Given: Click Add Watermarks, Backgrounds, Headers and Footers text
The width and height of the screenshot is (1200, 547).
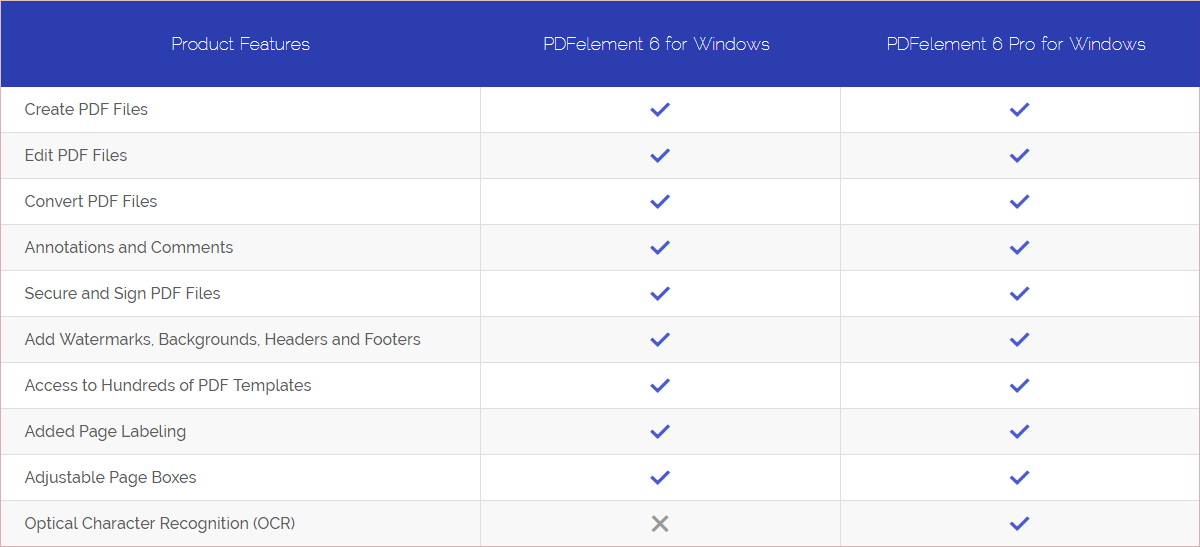Looking at the screenshot, I should (223, 339).
